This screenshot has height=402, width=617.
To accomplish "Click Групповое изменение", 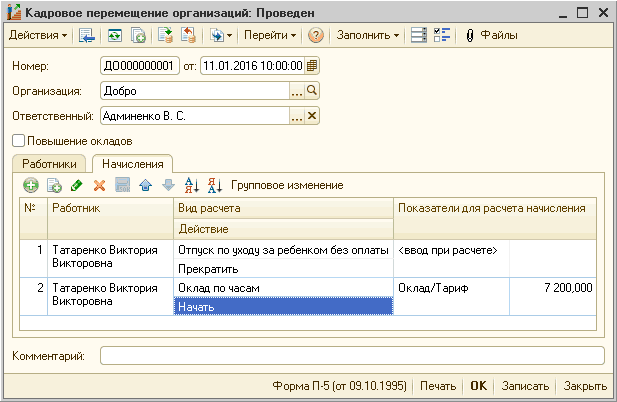I will click(287, 185).
